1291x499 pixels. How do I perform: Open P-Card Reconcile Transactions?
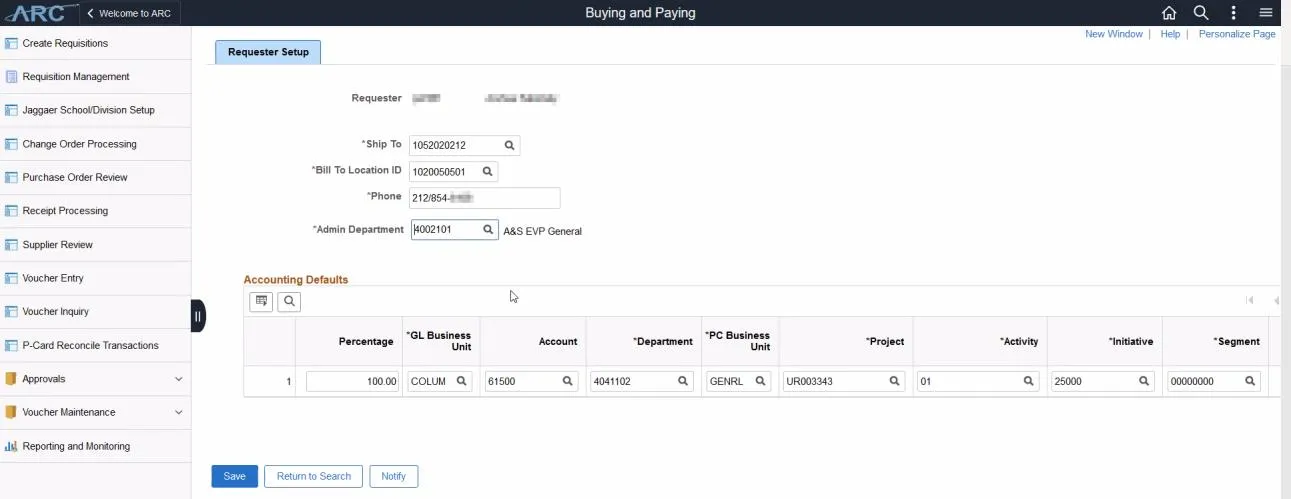[96, 345]
